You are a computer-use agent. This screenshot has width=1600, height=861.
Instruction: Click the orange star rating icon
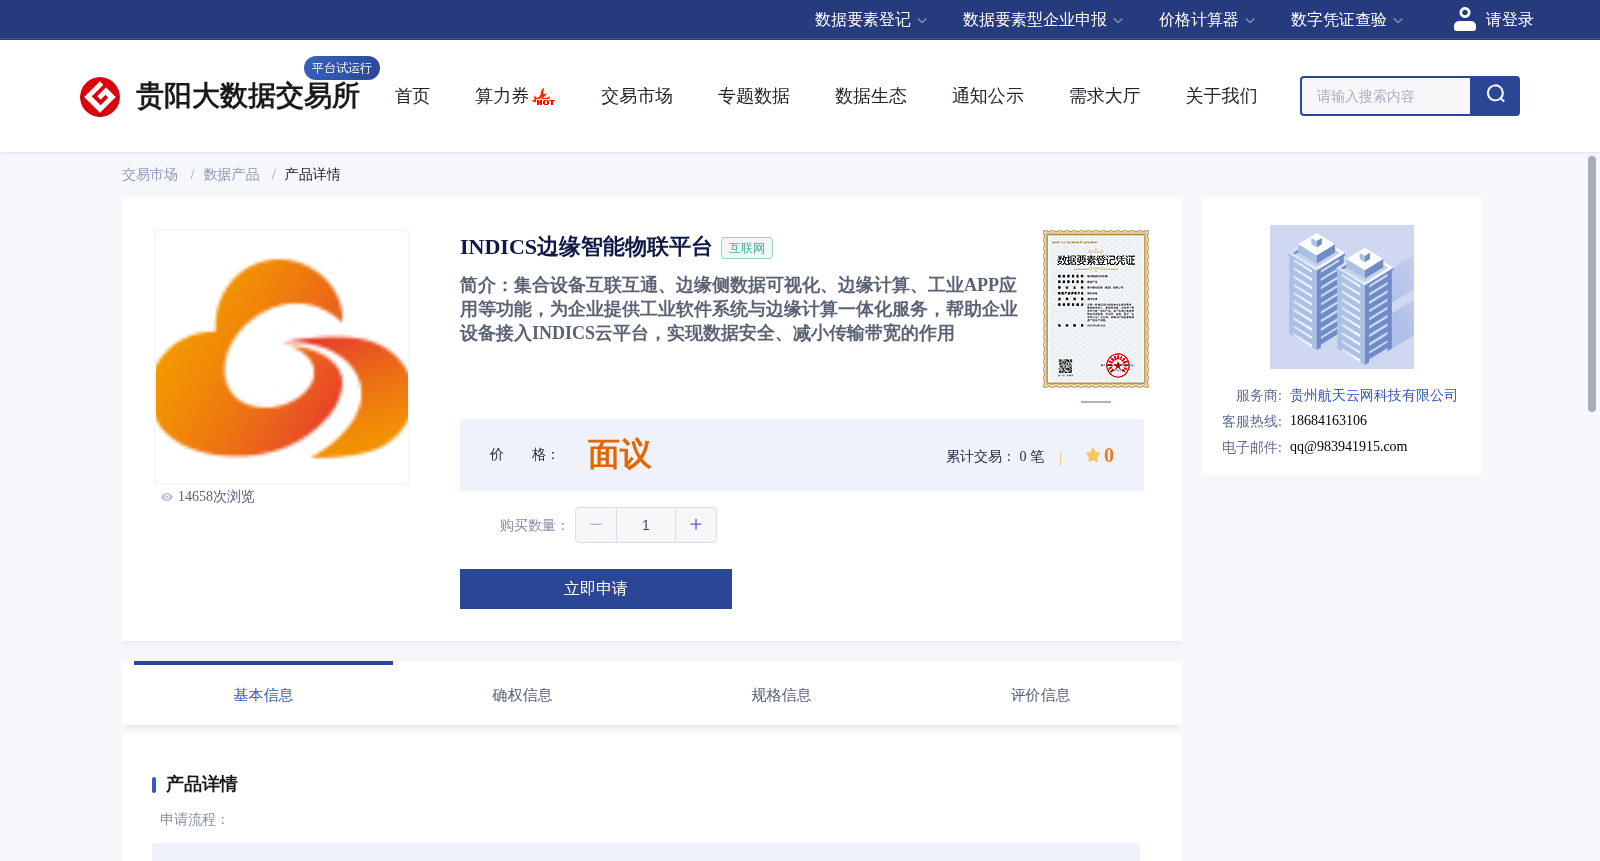click(1093, 455)
